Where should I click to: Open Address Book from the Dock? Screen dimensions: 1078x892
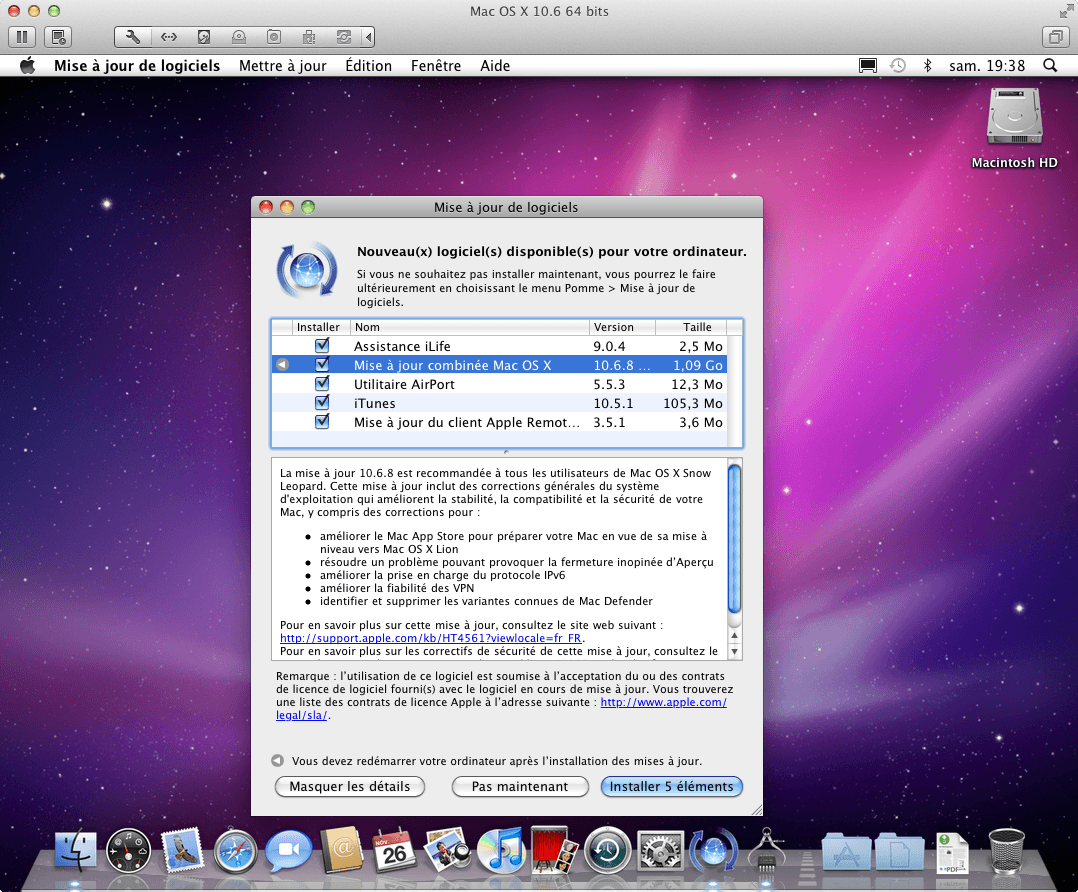pos(342,850)
